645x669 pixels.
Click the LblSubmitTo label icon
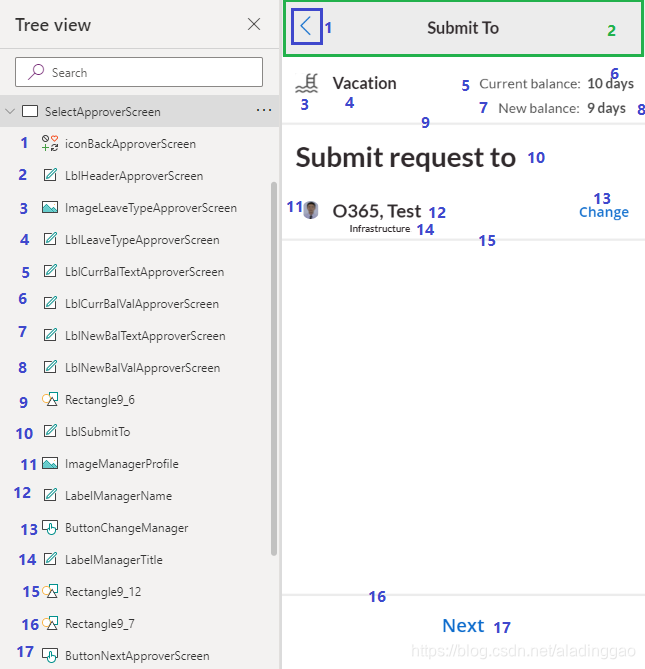pyautogui.click(x=50, y=431)
